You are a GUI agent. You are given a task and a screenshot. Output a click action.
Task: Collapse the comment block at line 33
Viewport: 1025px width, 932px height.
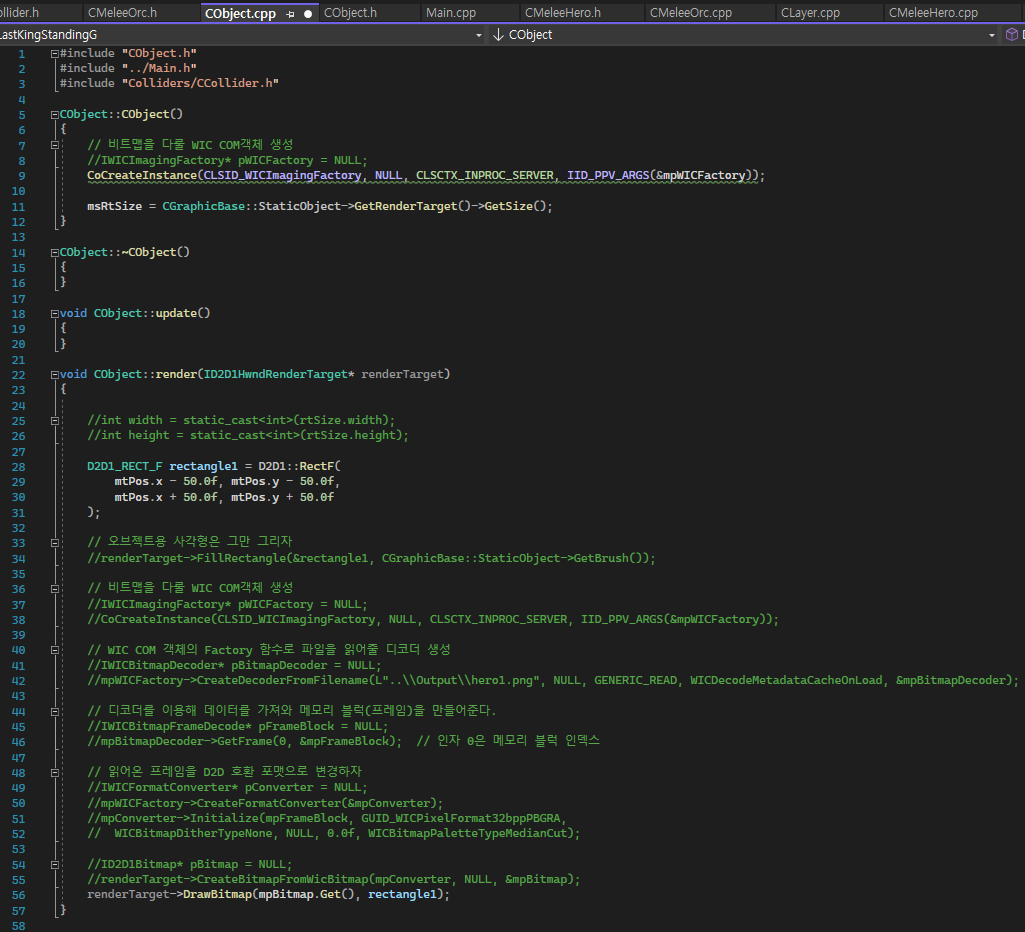tap(55, 542)
